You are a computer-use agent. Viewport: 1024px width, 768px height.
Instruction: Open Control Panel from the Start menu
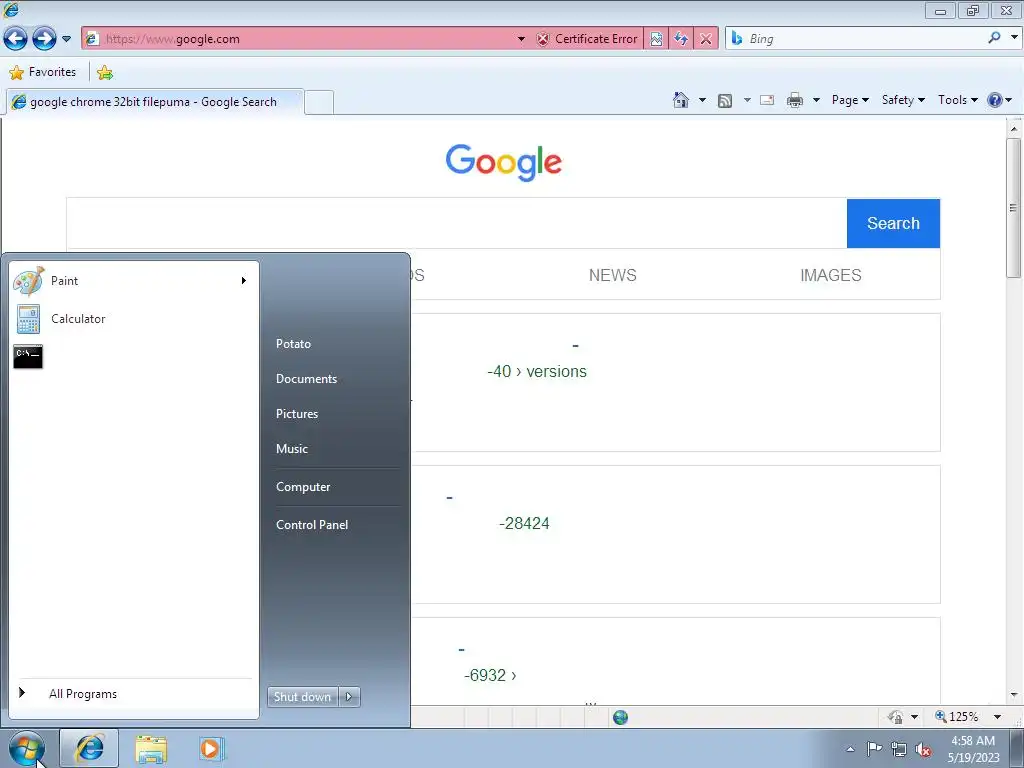(x=312, y=525)
